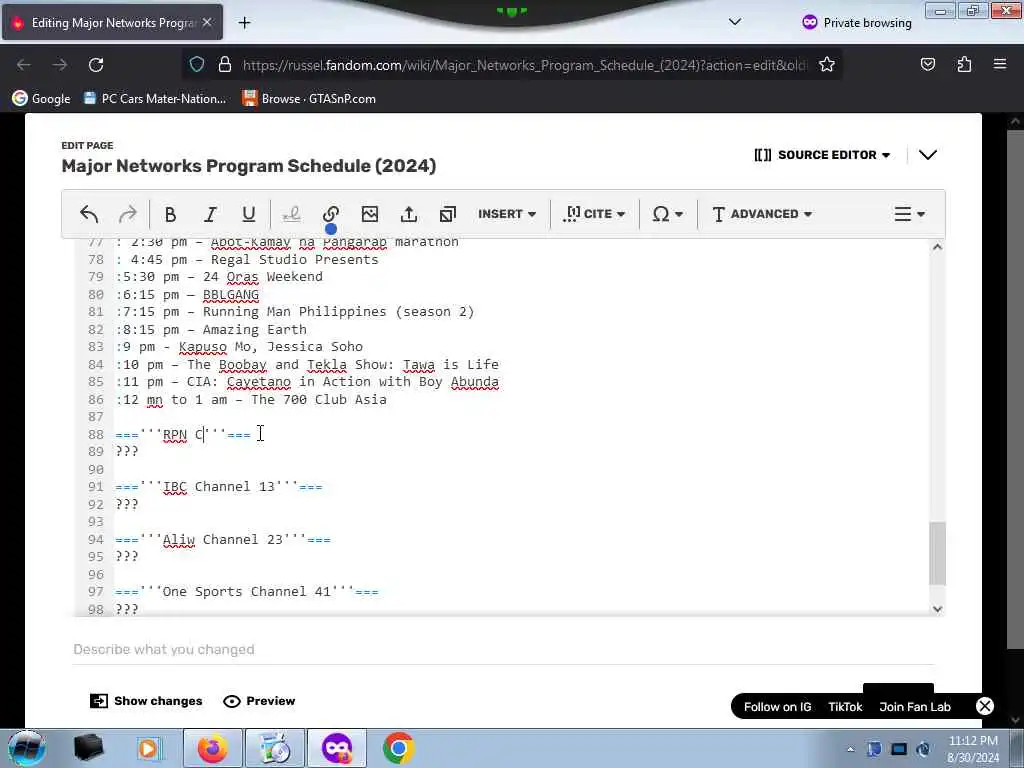Click the line '8:15 pm – Amazing Earth'
This screenshot has width=1024, height=768.
(211, 329)
